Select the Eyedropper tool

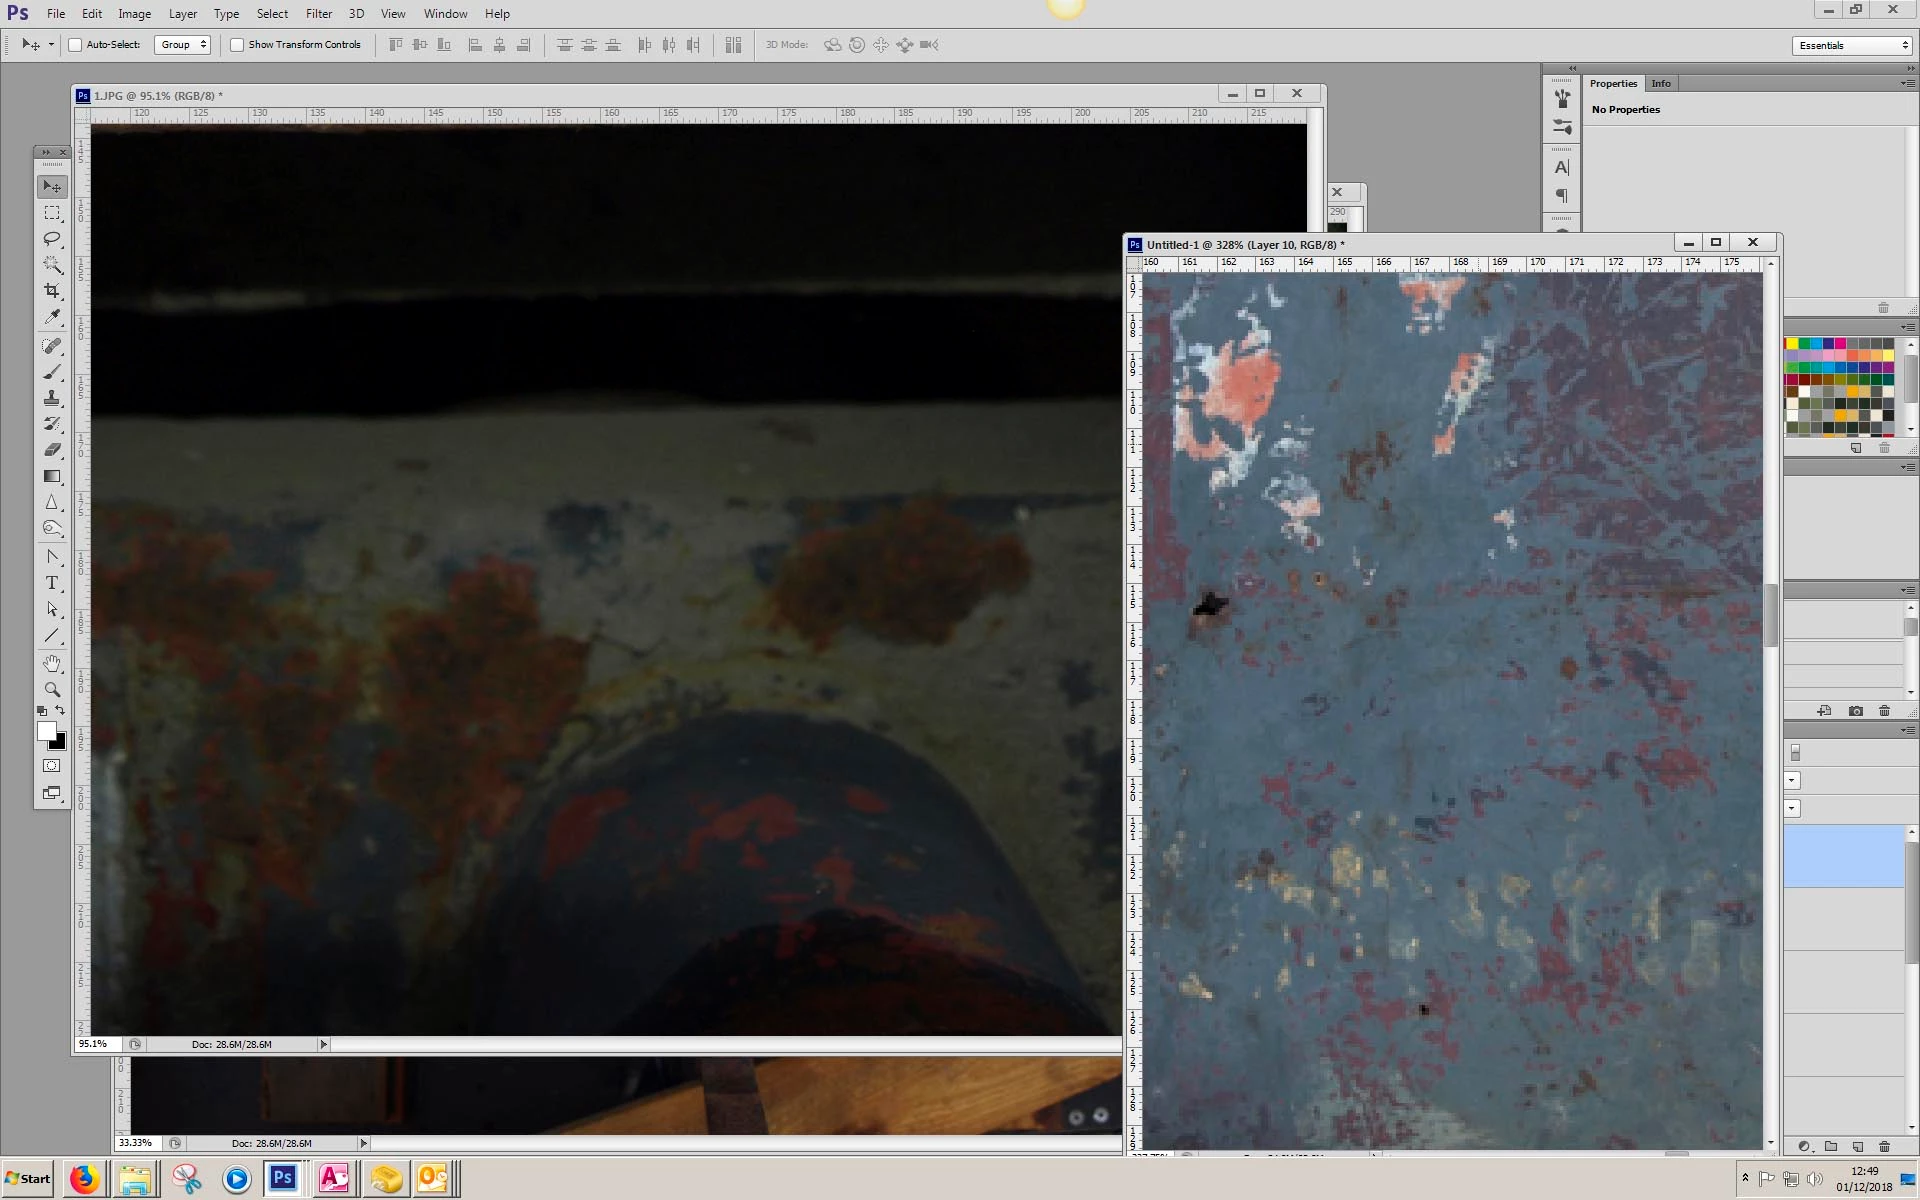point(52,317)
